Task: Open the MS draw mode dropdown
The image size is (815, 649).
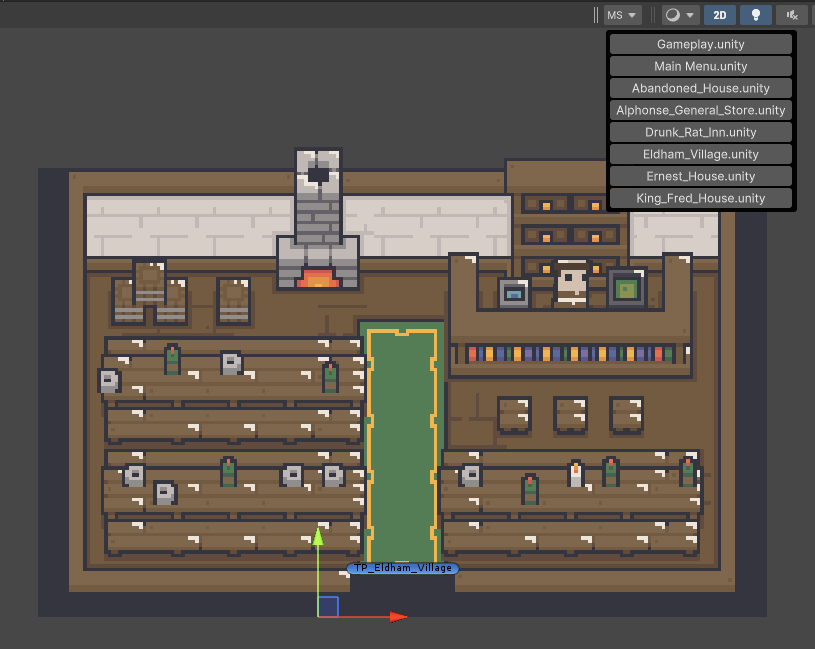Action: (620, 14)
